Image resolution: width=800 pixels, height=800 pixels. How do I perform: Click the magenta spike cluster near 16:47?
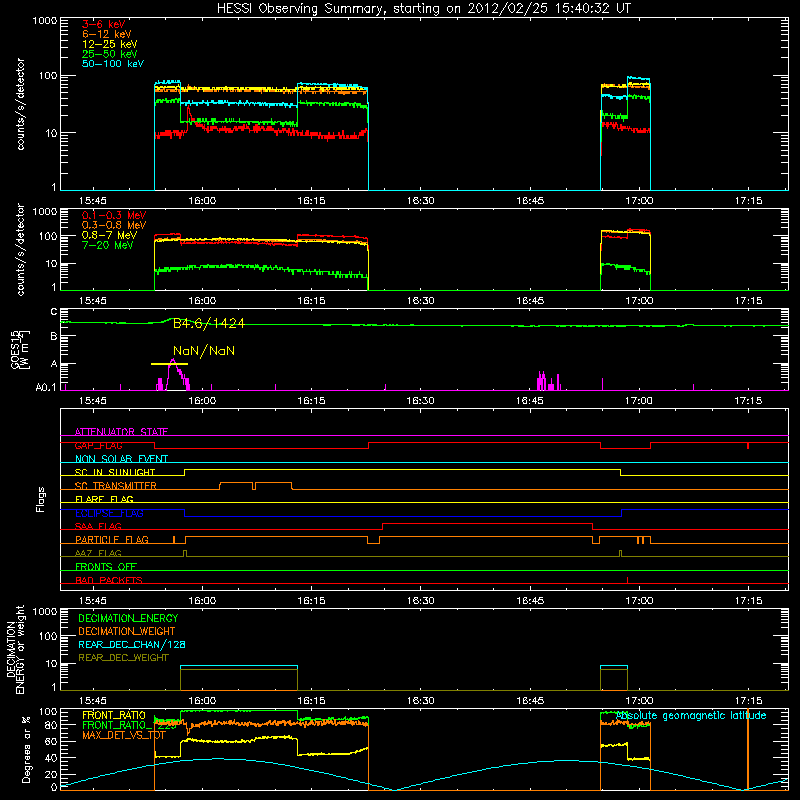(x=549, y=381)
